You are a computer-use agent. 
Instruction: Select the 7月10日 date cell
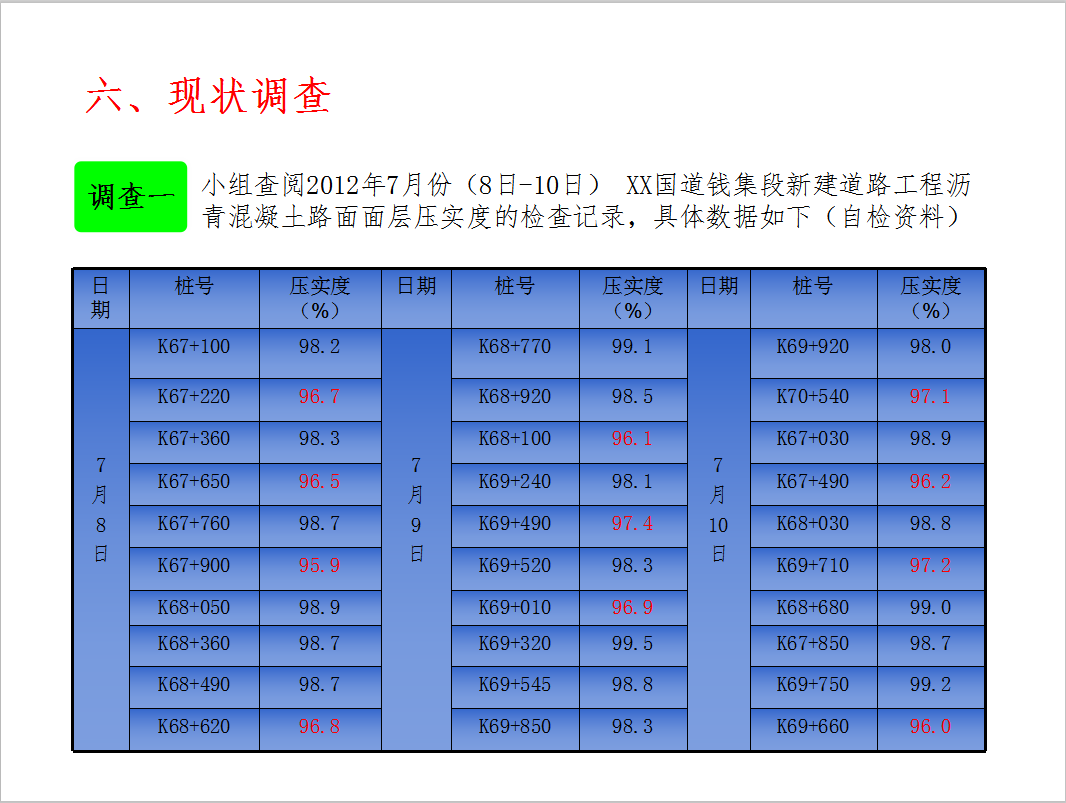(x=719, y=540)
